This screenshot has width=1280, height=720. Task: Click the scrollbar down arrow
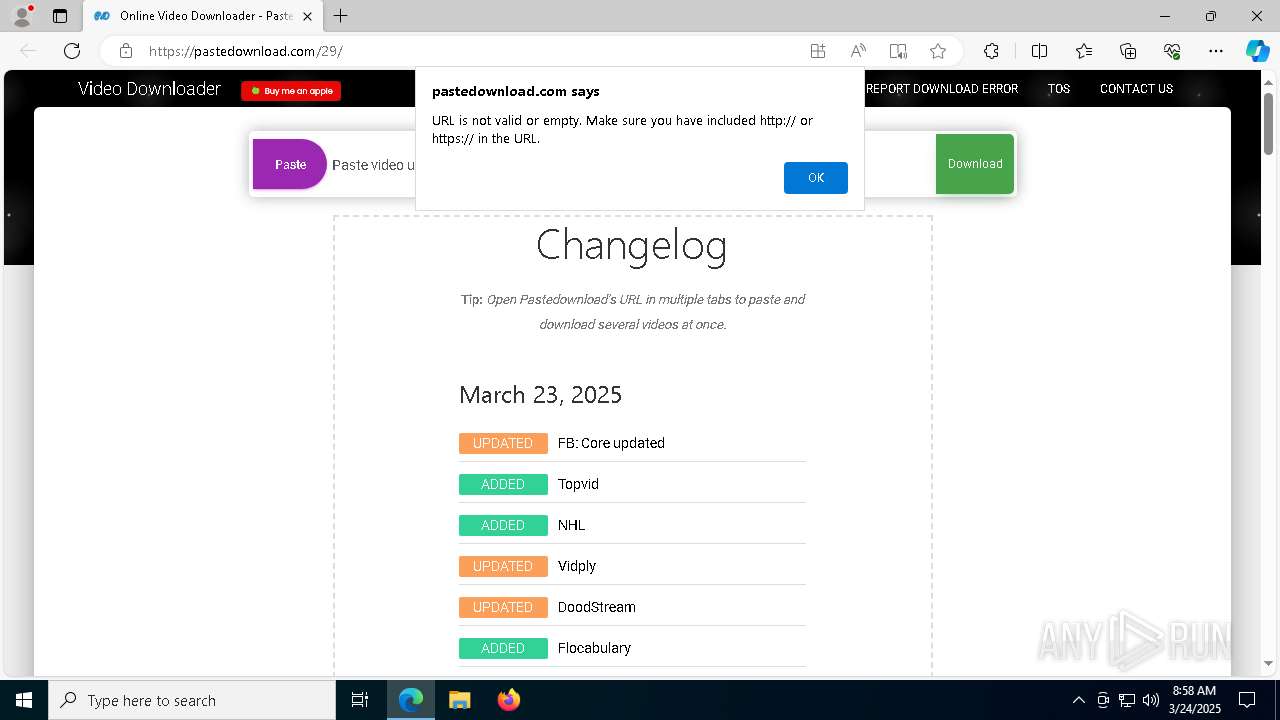pos(1268,663)
